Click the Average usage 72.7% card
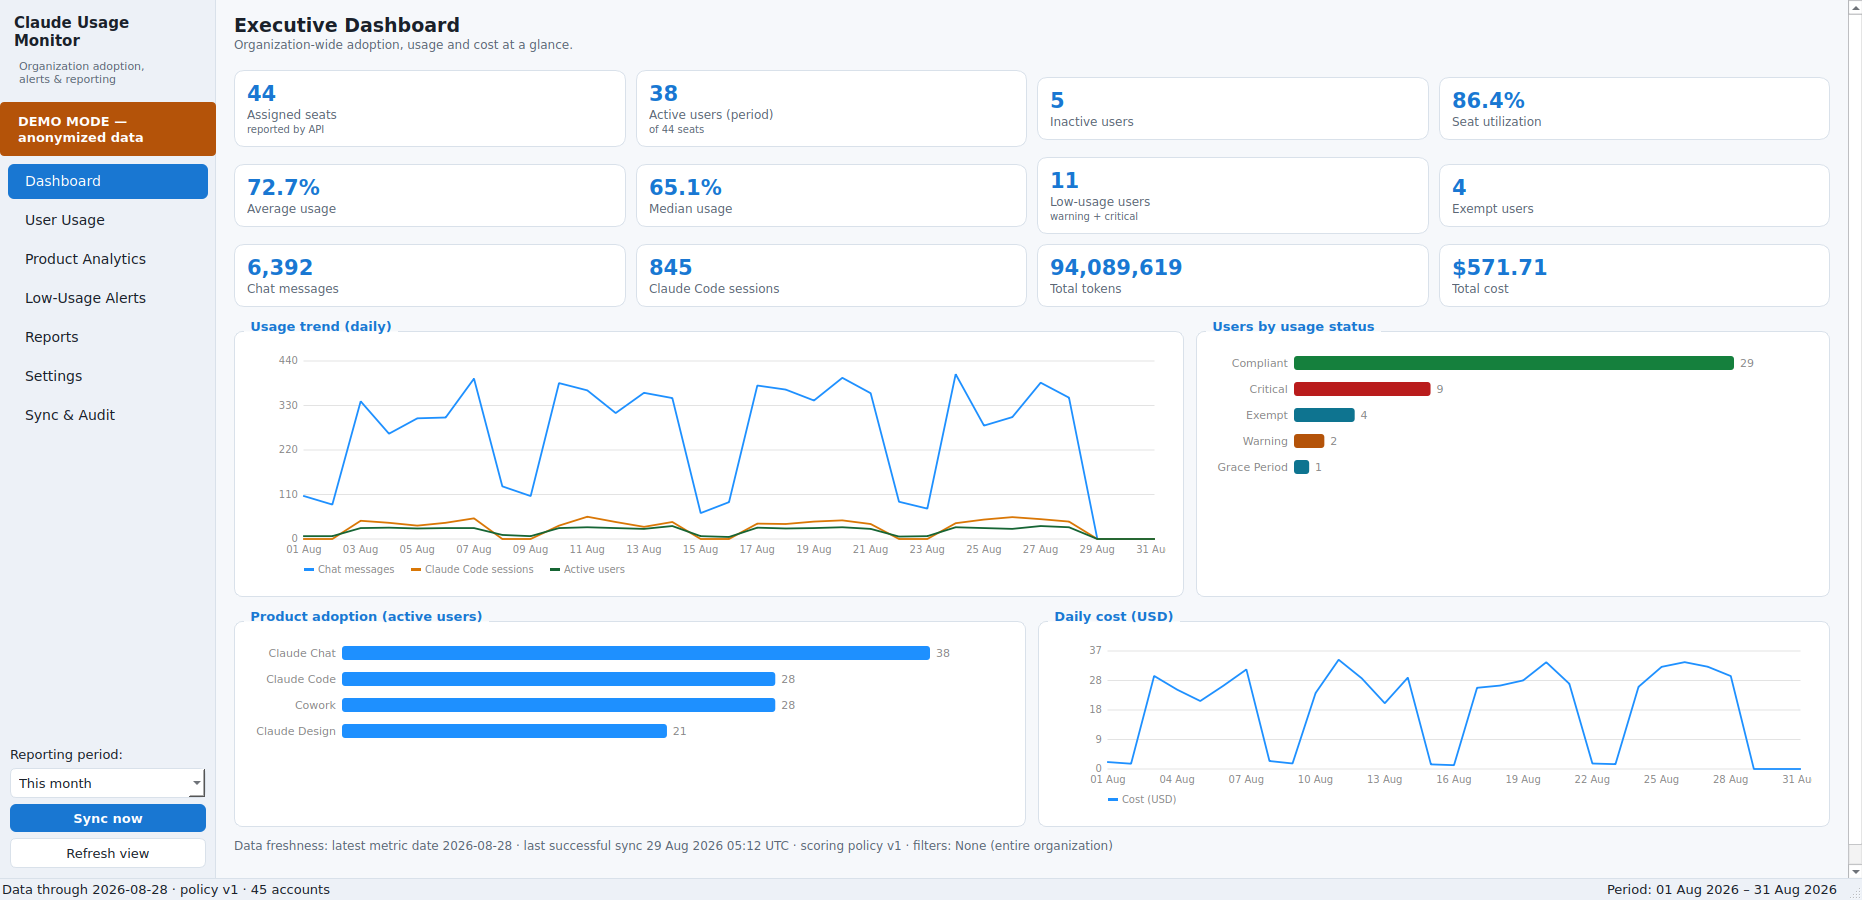 coord(430,196)
